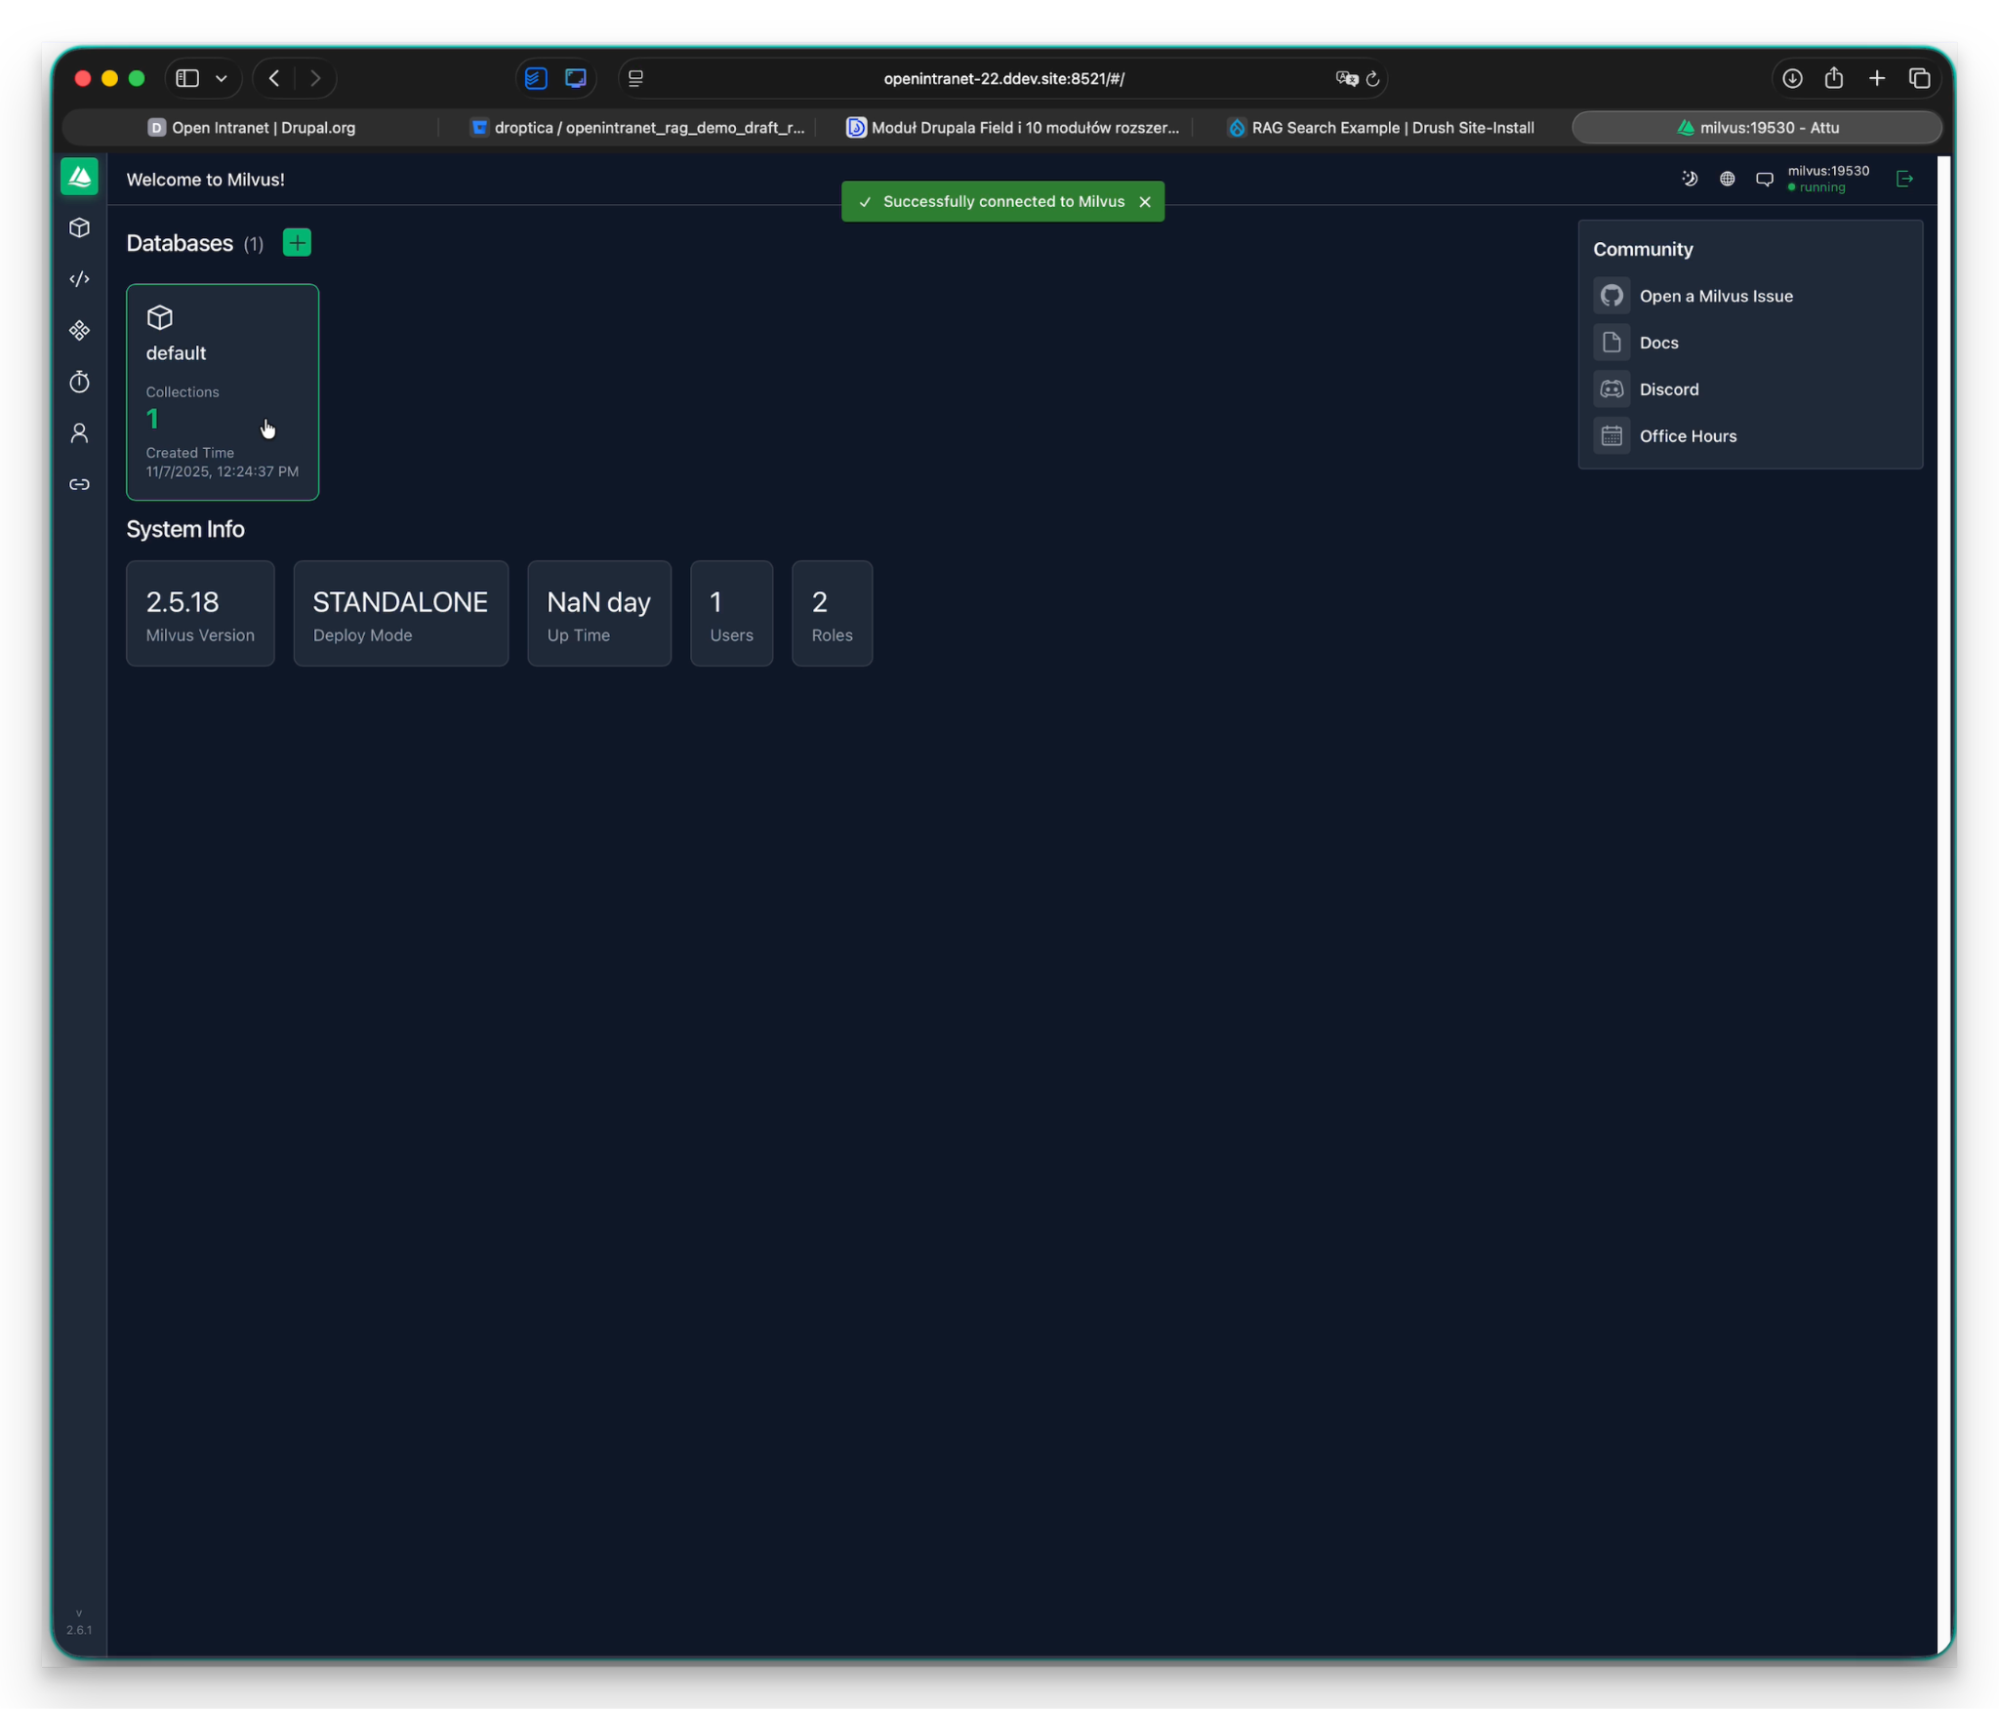Open the Databases view in the sidebar
The image size is (1999, 1710).
pos(79,228)
